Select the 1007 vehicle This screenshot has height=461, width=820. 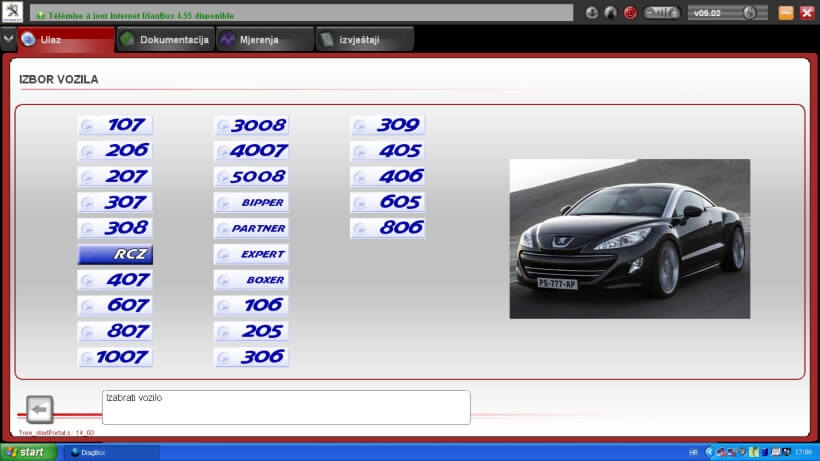[115, 357]
